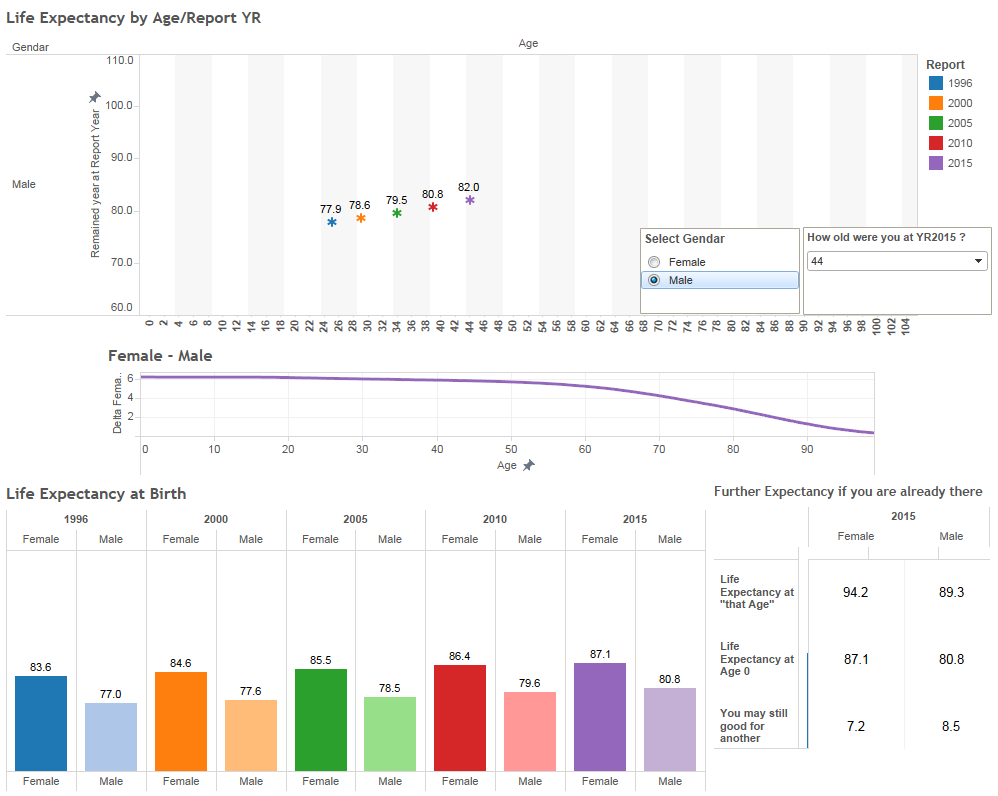
Task: Click the 1996 column header in birth chart
Action: pos(76,519)
